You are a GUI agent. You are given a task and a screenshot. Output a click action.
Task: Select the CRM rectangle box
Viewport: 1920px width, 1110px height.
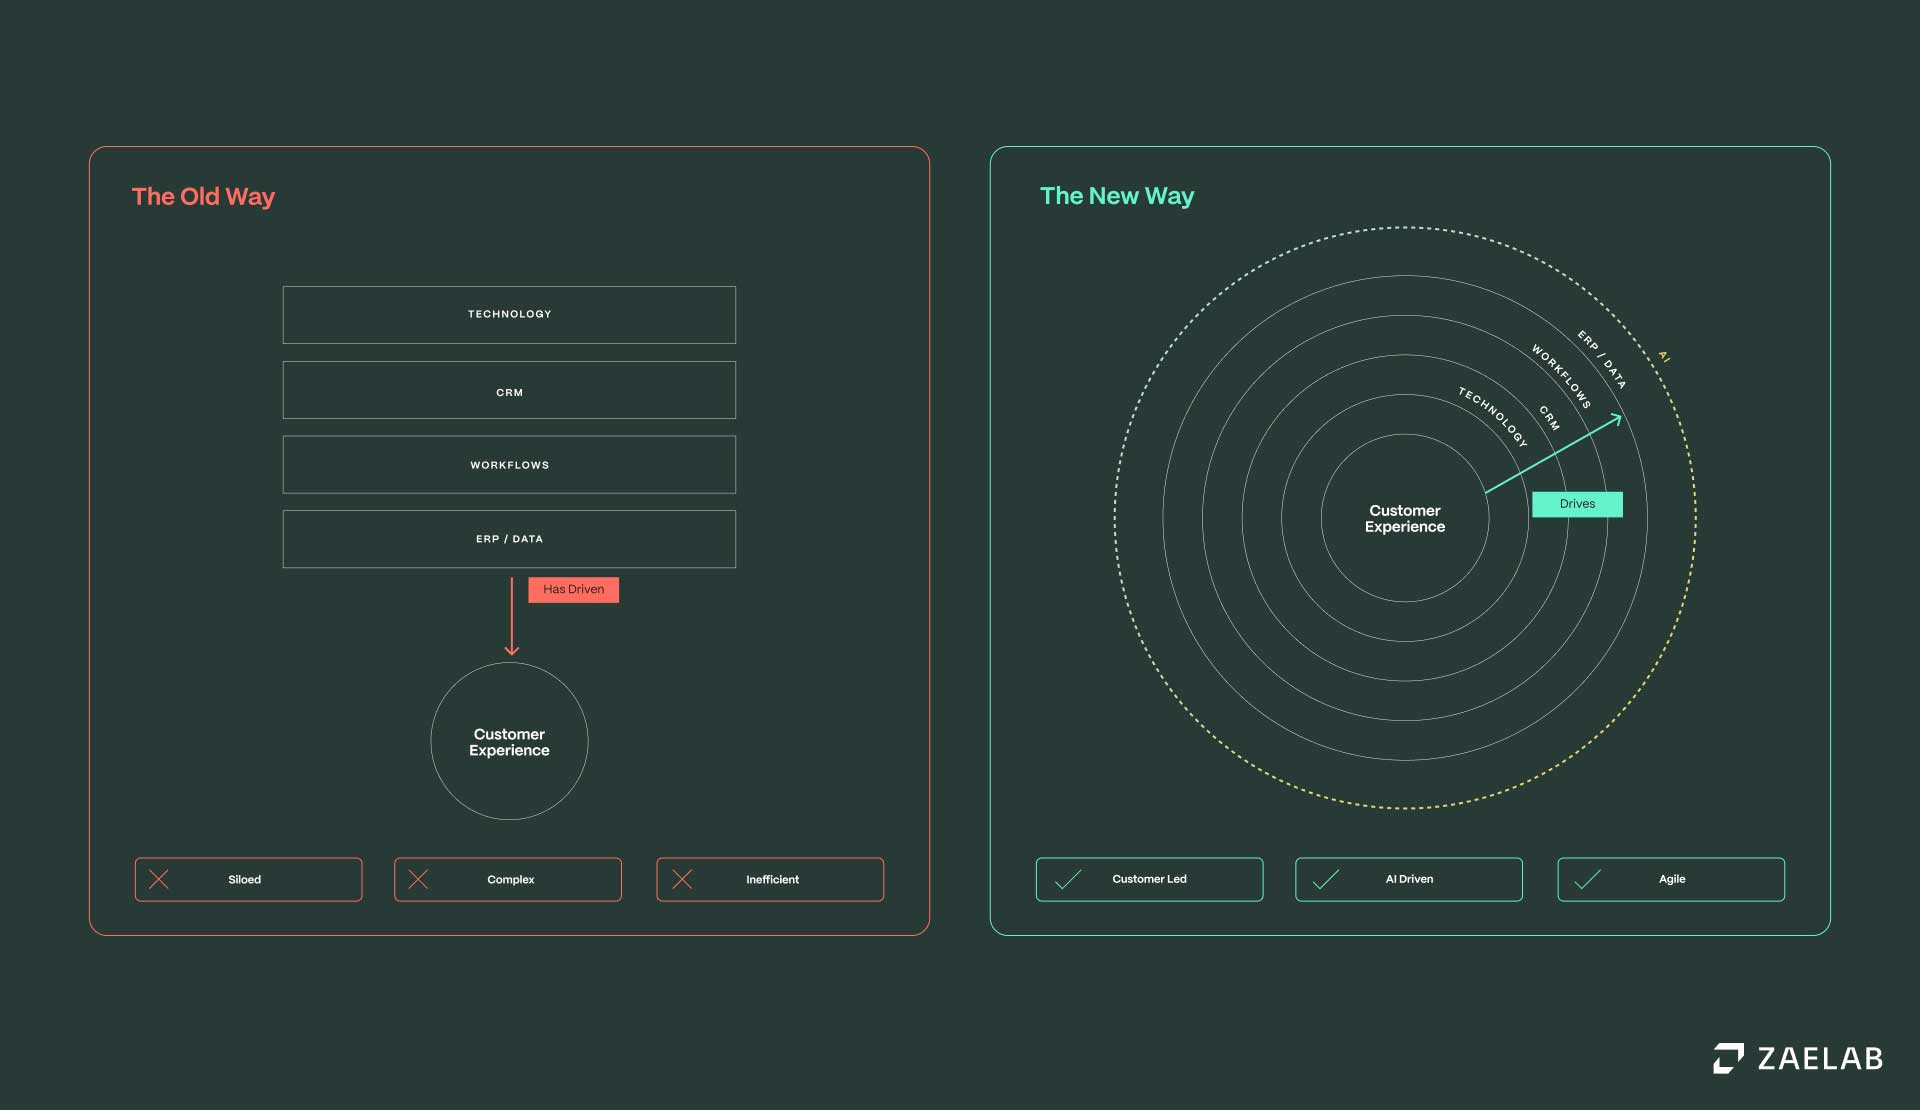pos(509,391)
